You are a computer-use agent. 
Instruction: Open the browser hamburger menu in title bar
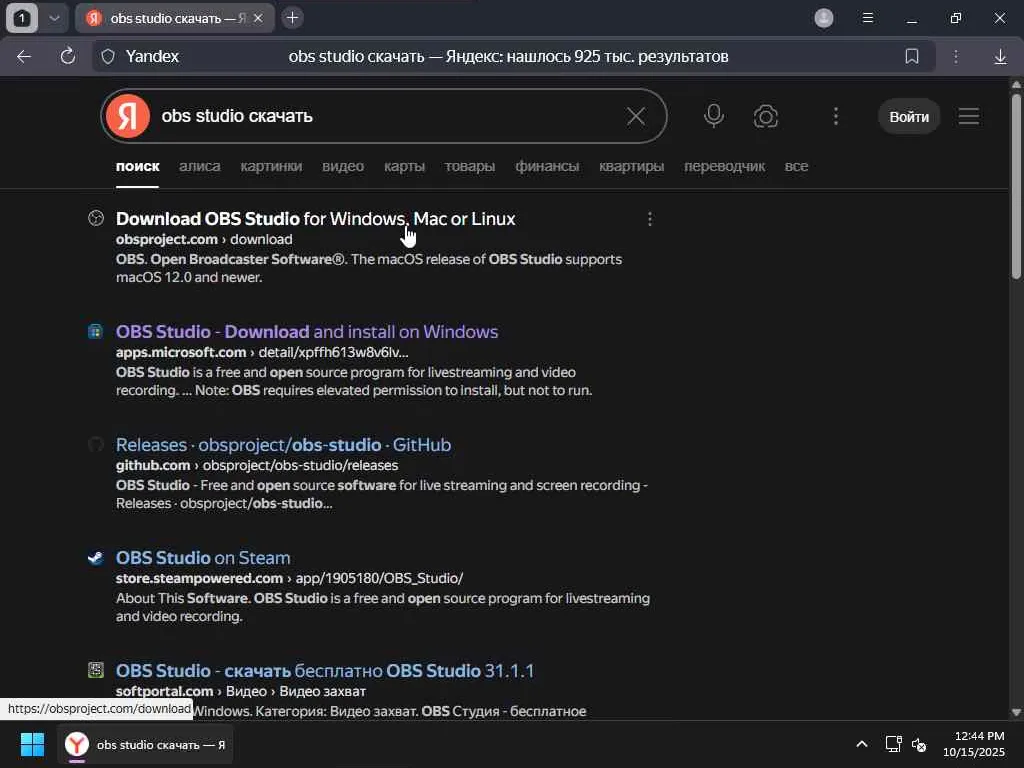(x=868, y=18)
